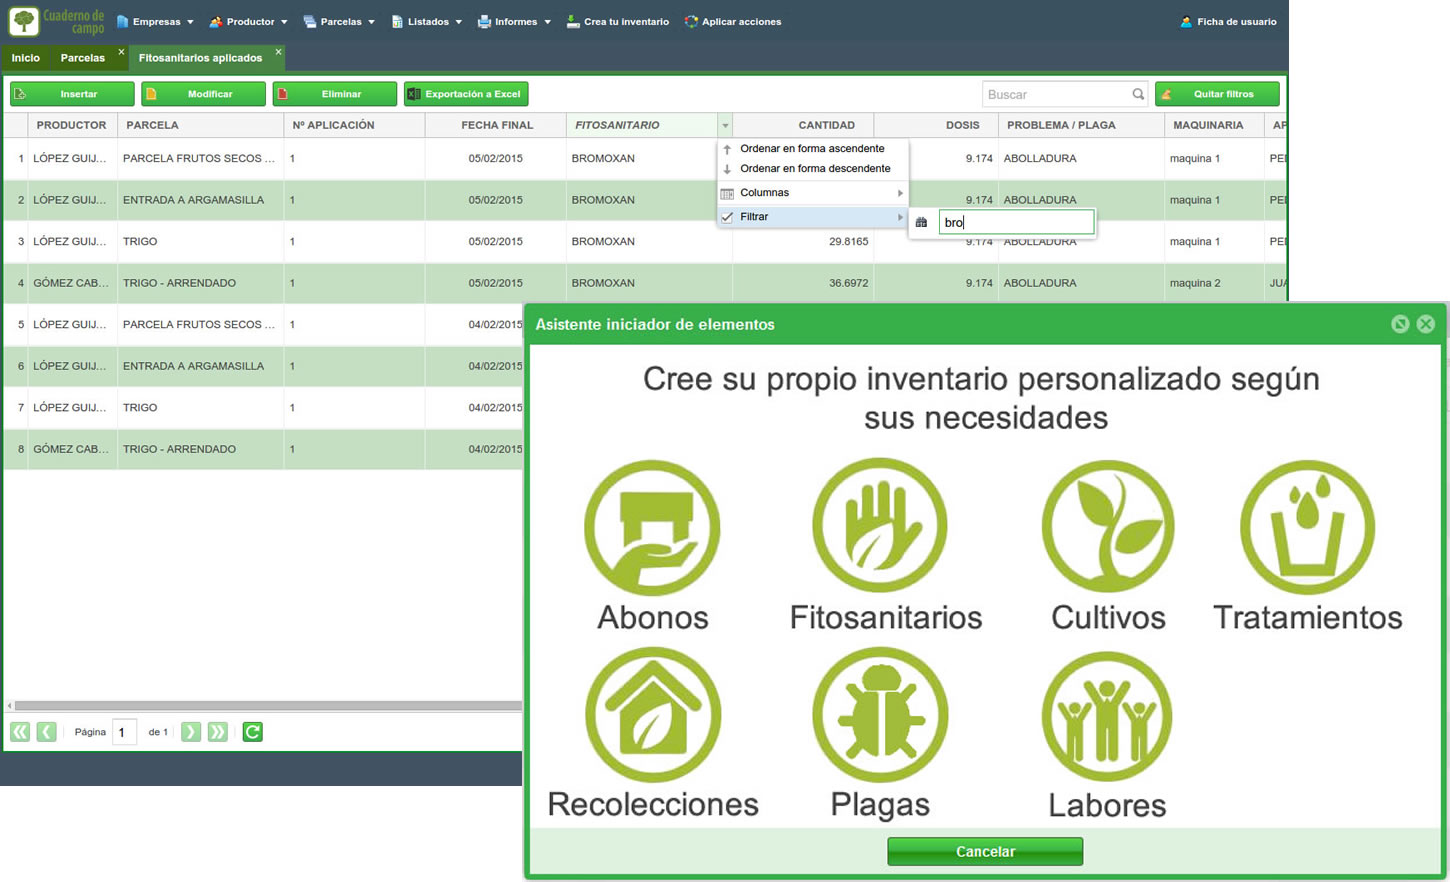The width and height of the screenshot is (1450, 882).
Task: Click the CANTIDAD column header
Action: [803, 125]
